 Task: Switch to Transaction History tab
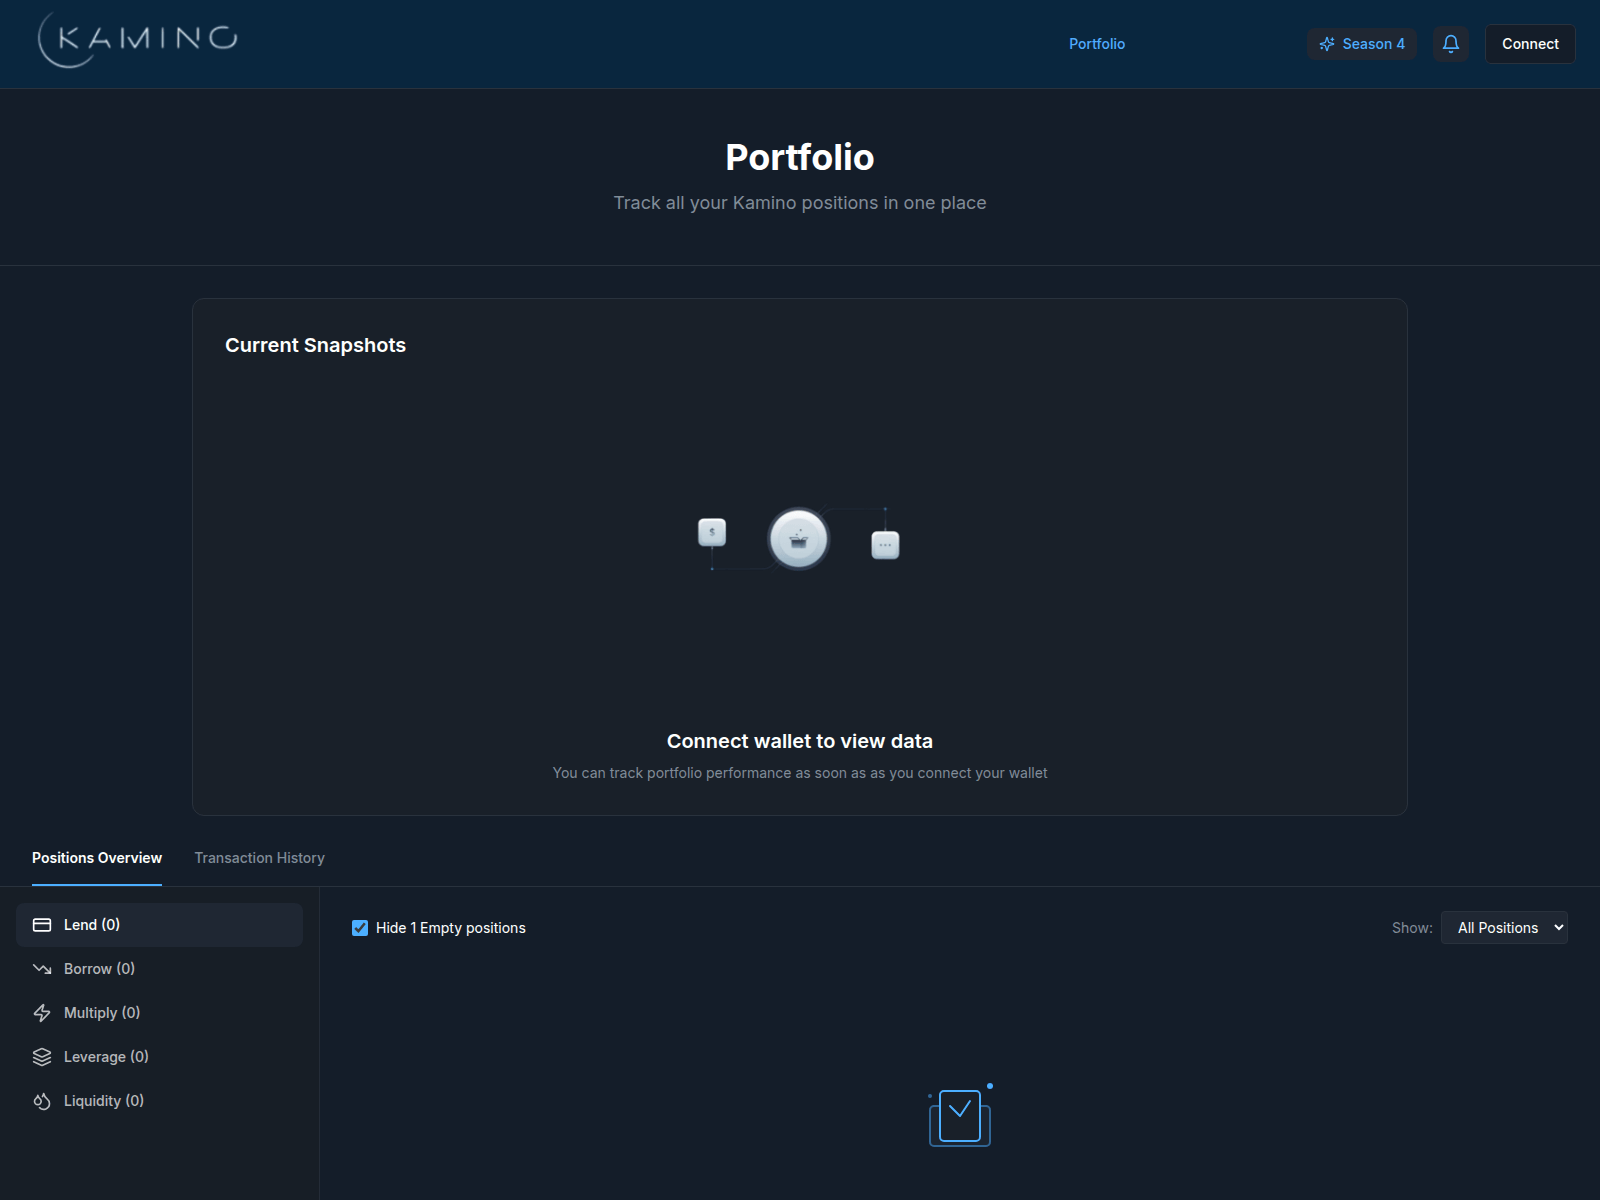[260, 858]
